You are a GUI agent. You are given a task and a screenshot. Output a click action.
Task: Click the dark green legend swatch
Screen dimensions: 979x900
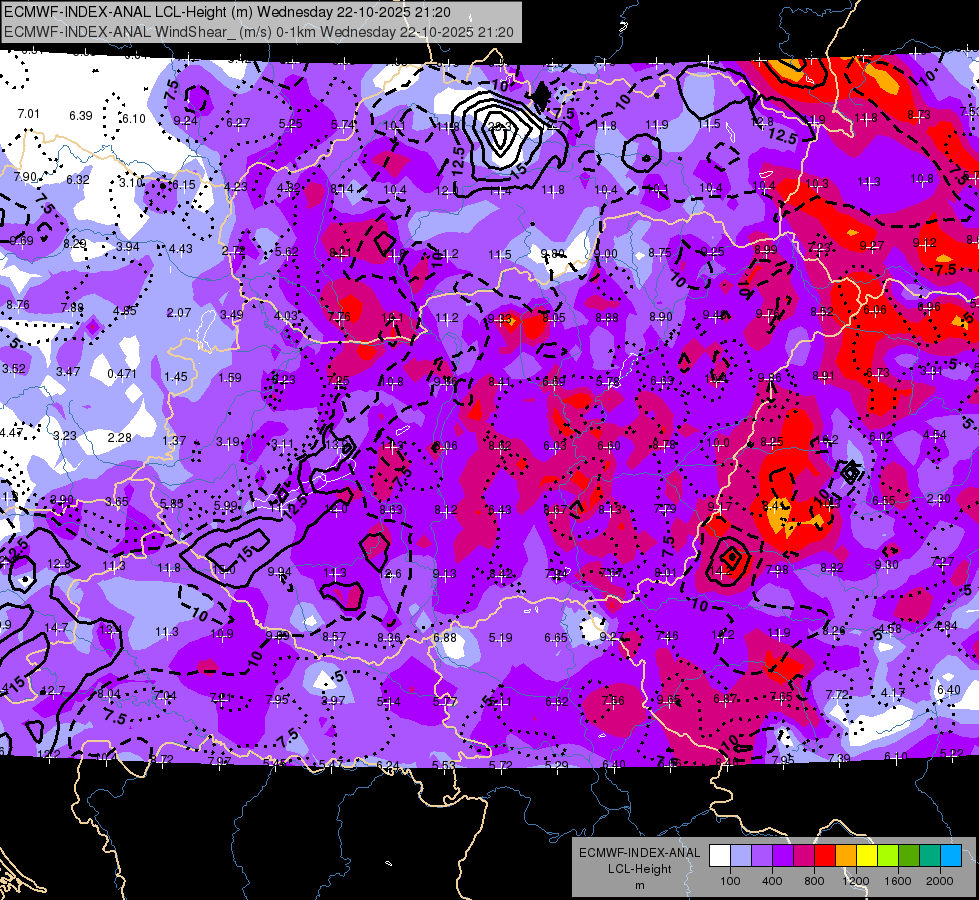pos(909,855)
